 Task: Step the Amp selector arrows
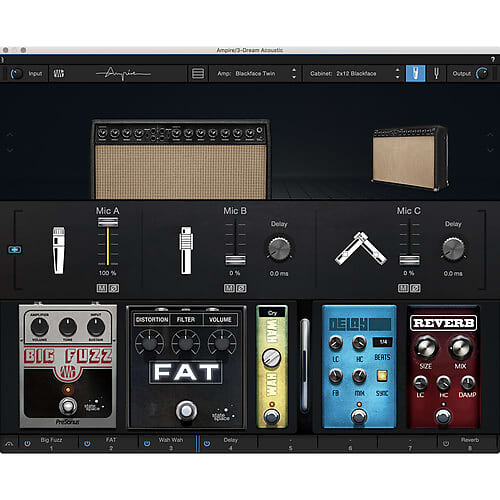(x=294, y=73)
